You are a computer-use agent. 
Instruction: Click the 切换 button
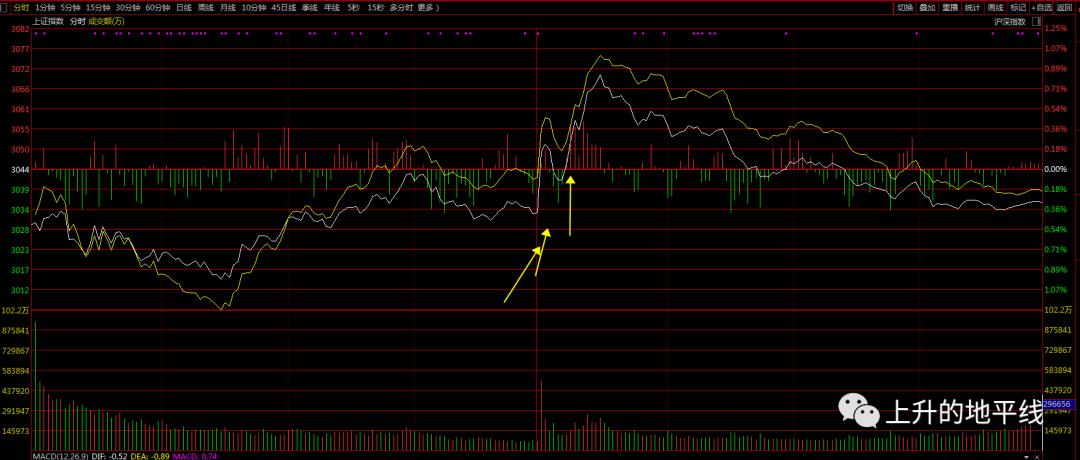click(905, 8)
